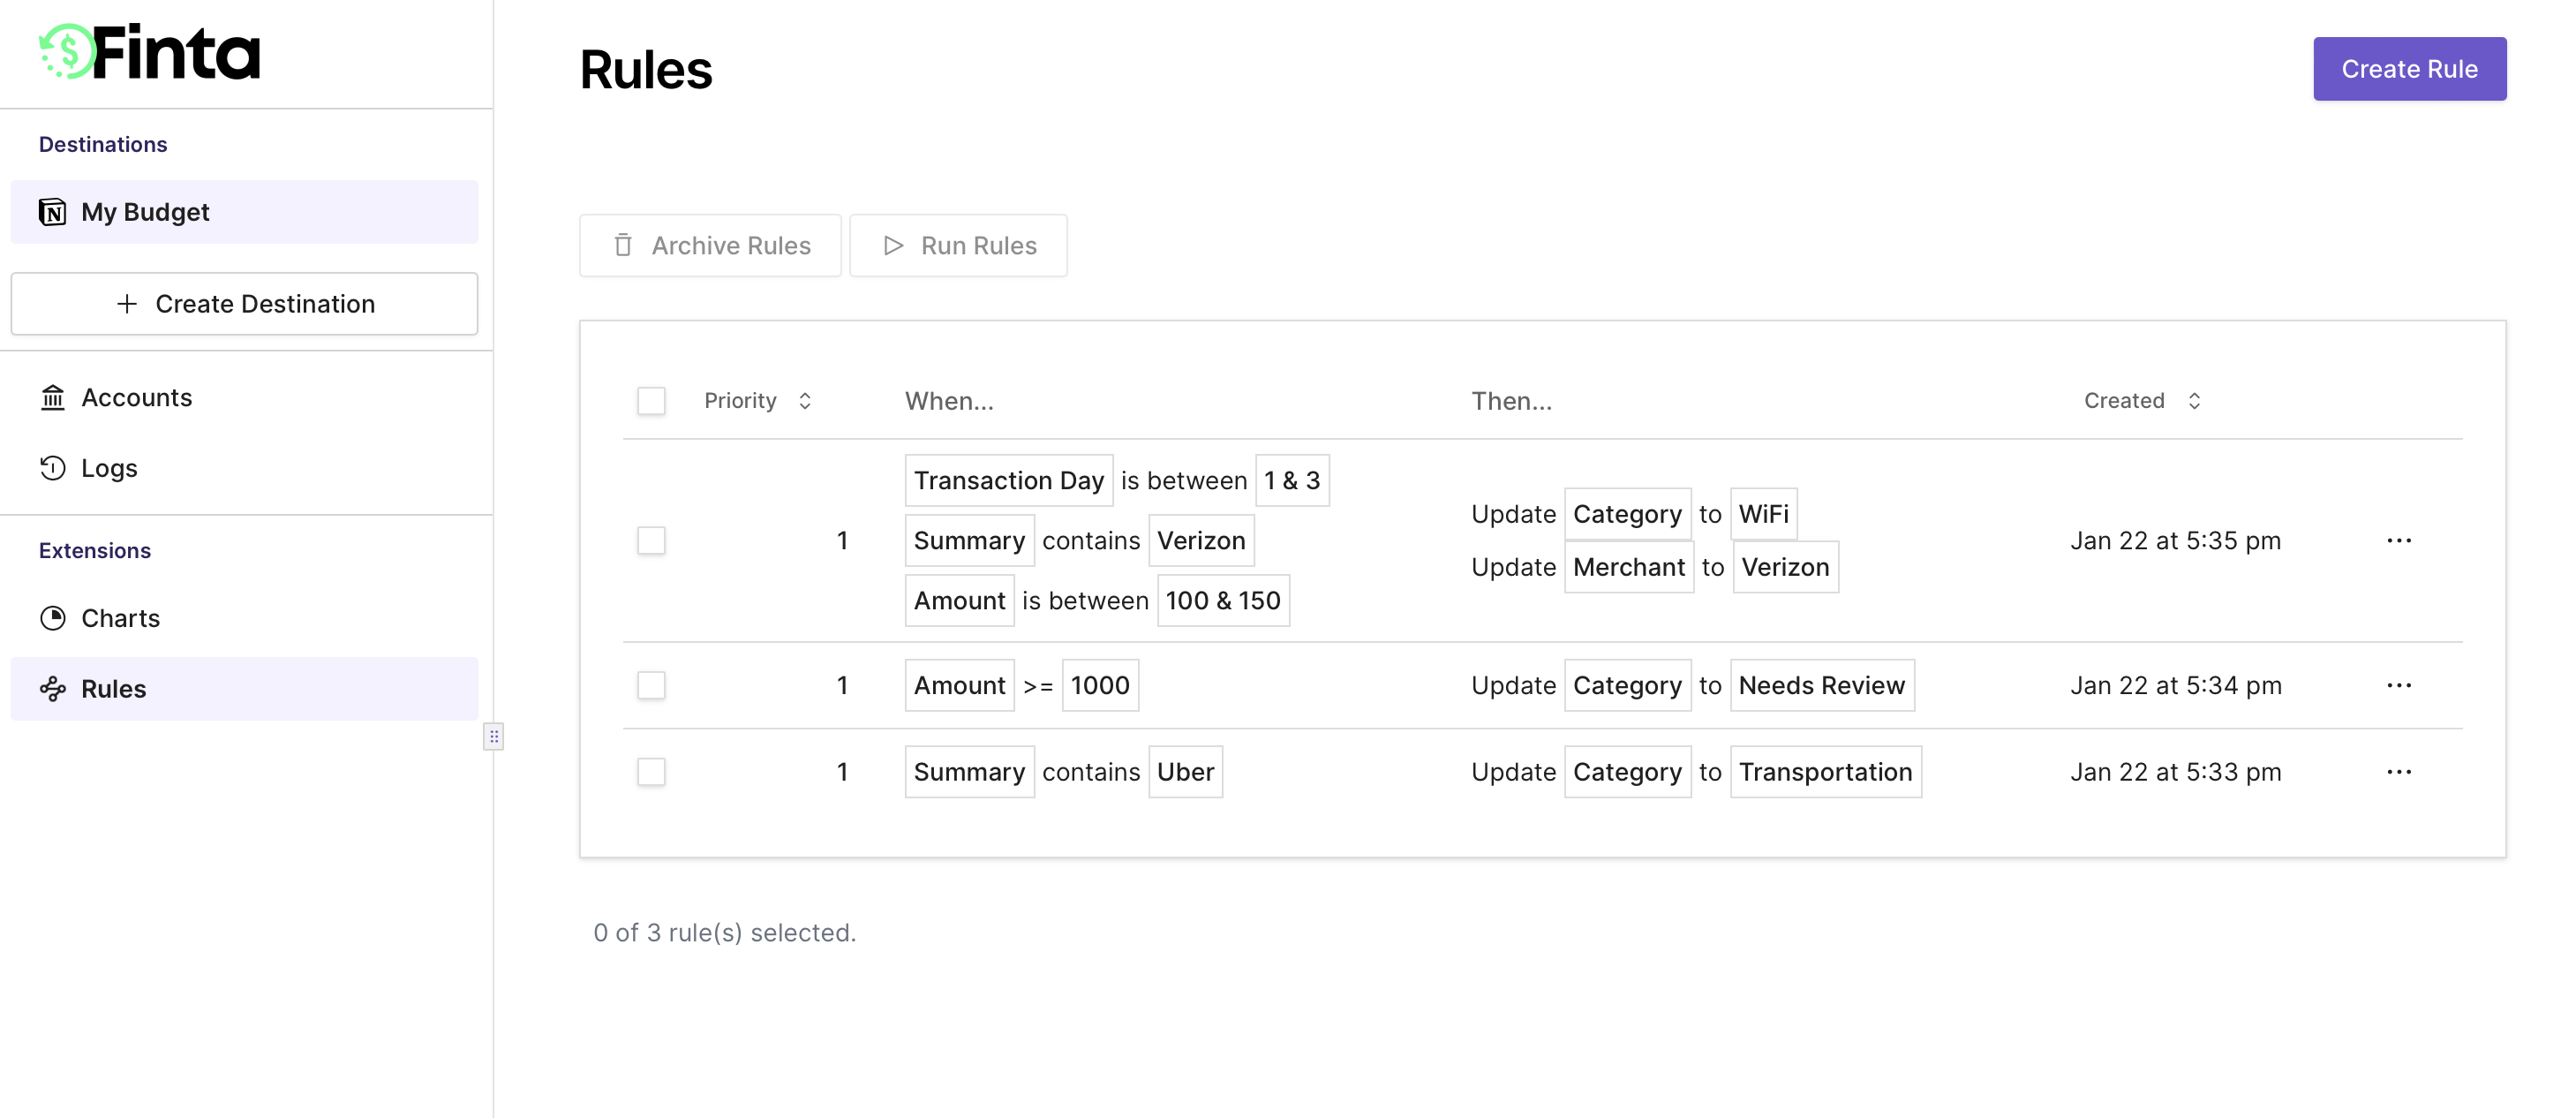Click the Finta logo icon

[66, 52]
